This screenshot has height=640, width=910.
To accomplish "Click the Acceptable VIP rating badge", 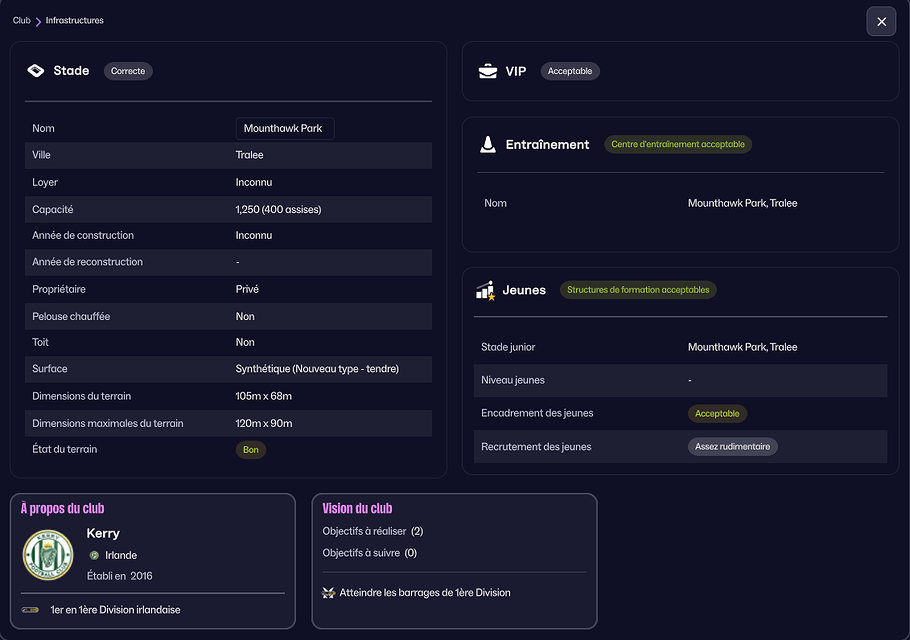I will tap(570, 71).
